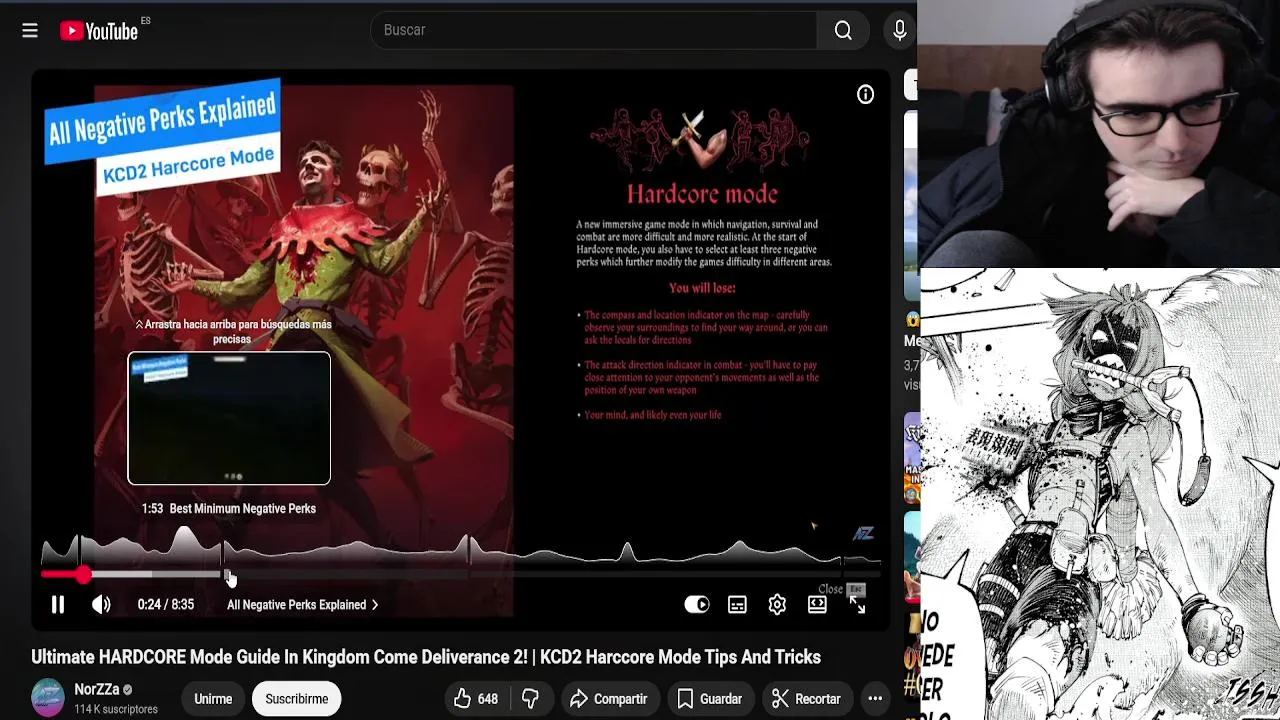Join the channel with Unirme
The height and width of the screenshot is (720, 1280).
pyautogui.click(x=213, y=699)
